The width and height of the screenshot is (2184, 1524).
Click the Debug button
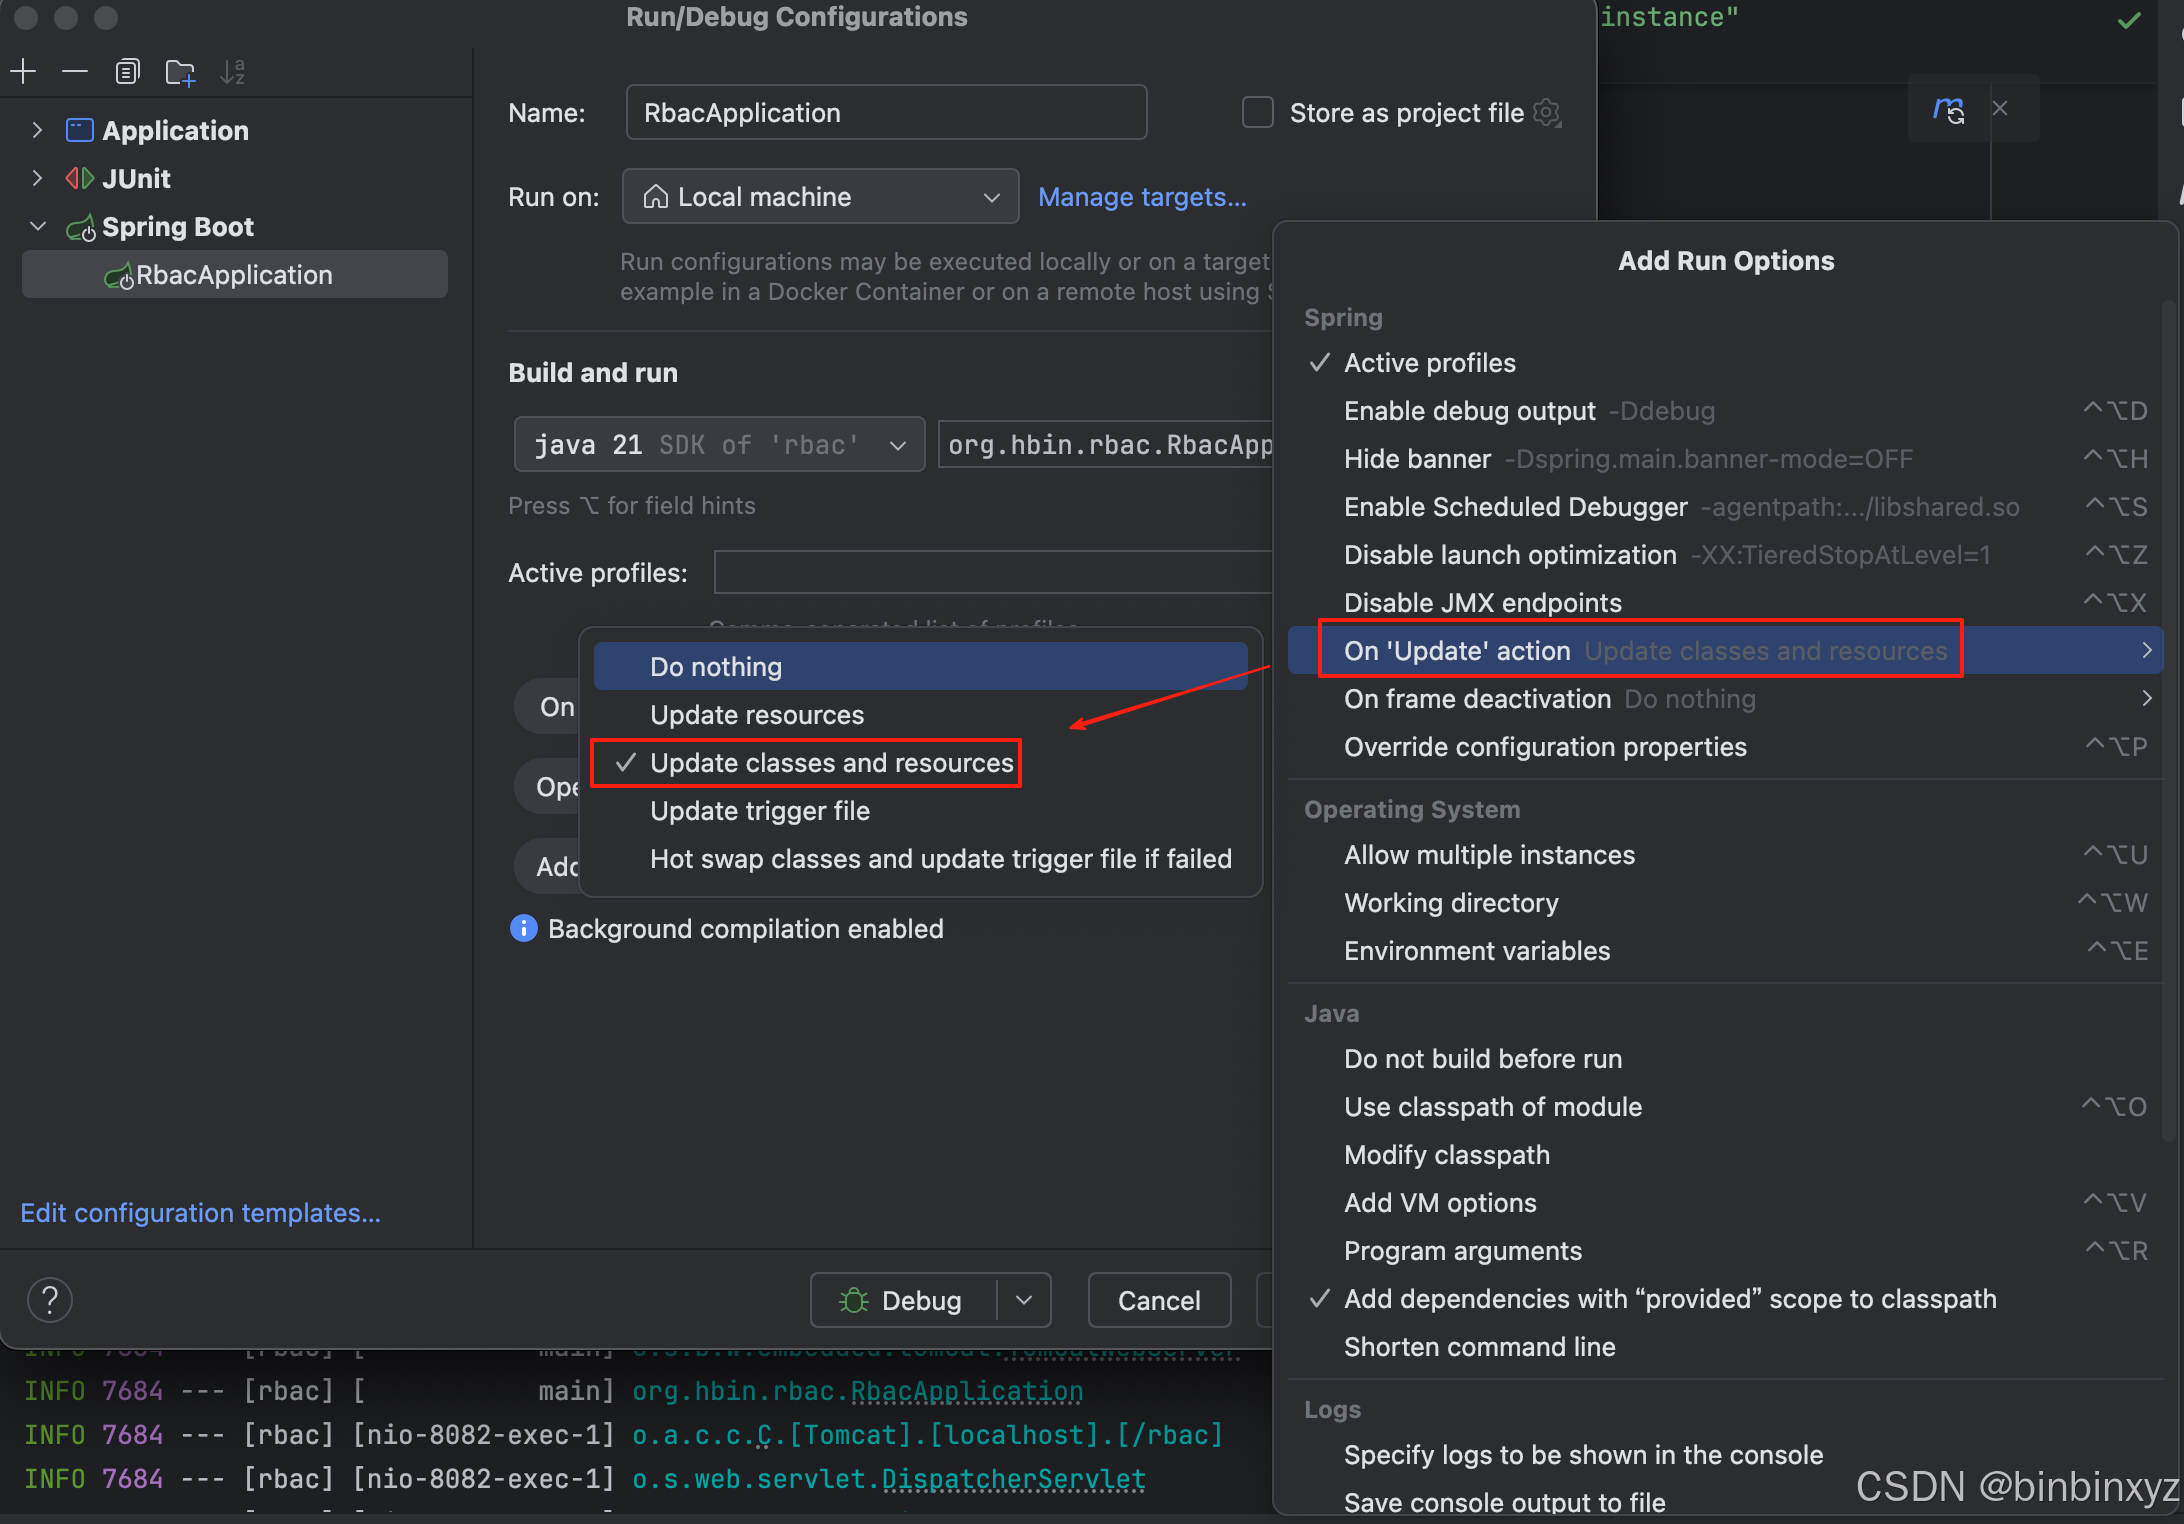coord(903,1300)
